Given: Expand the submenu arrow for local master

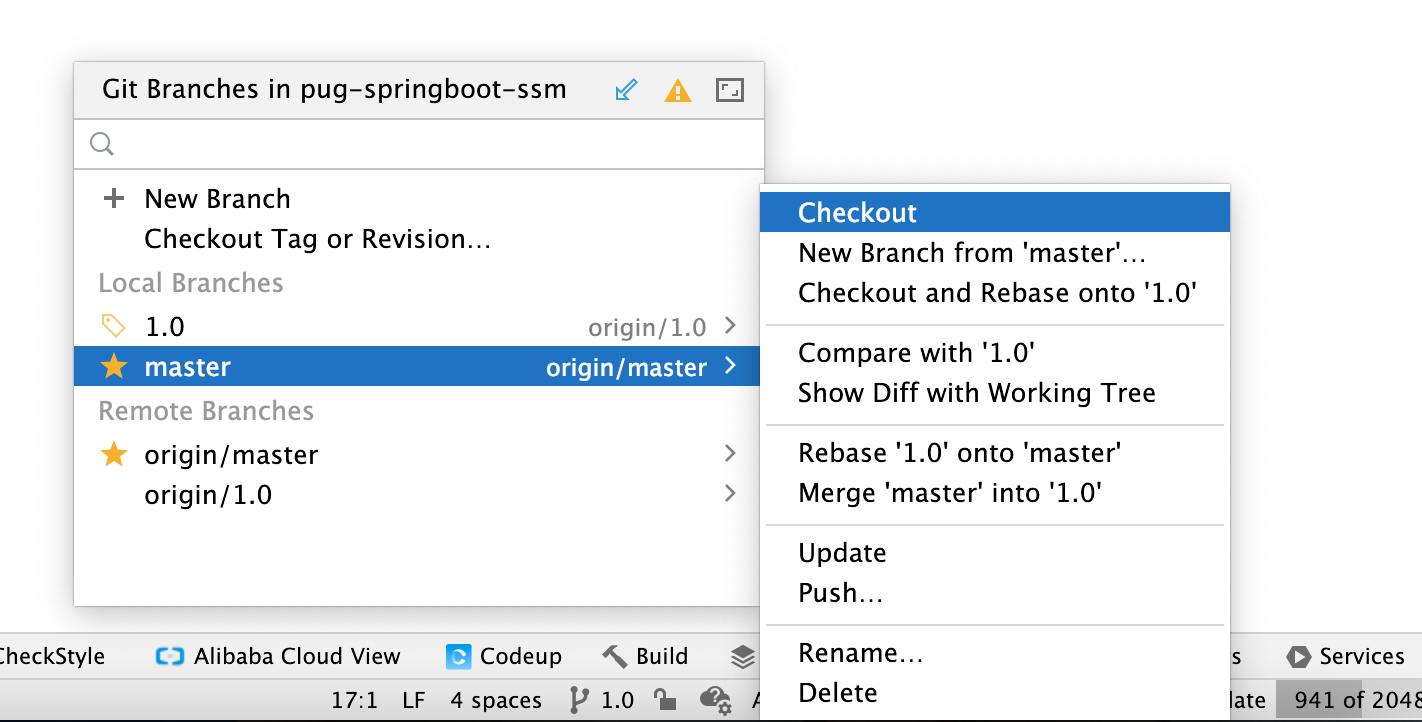Looking at the screenshot, I should coord(730,366).
